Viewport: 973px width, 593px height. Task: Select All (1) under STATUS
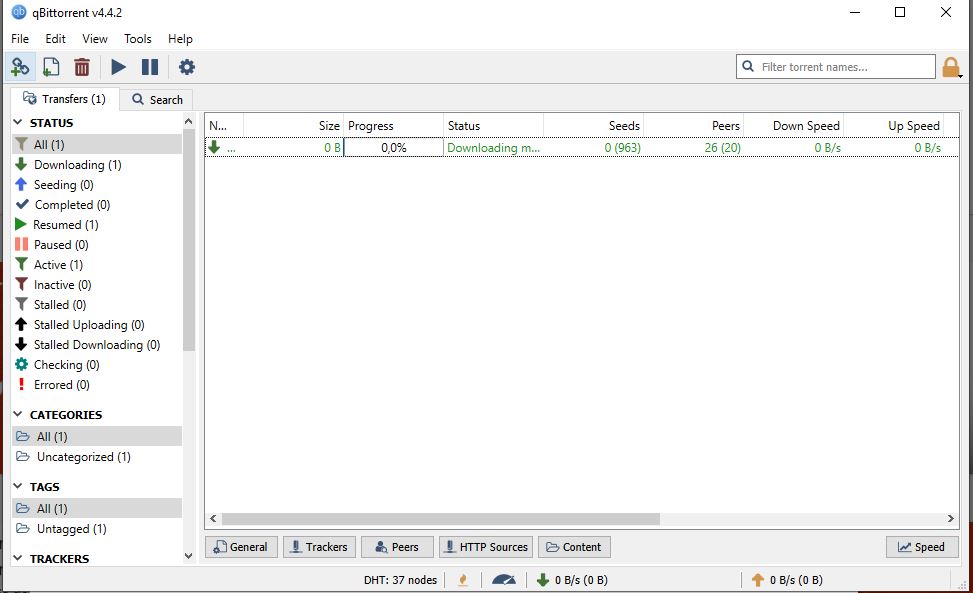click(x=97, y=145)
